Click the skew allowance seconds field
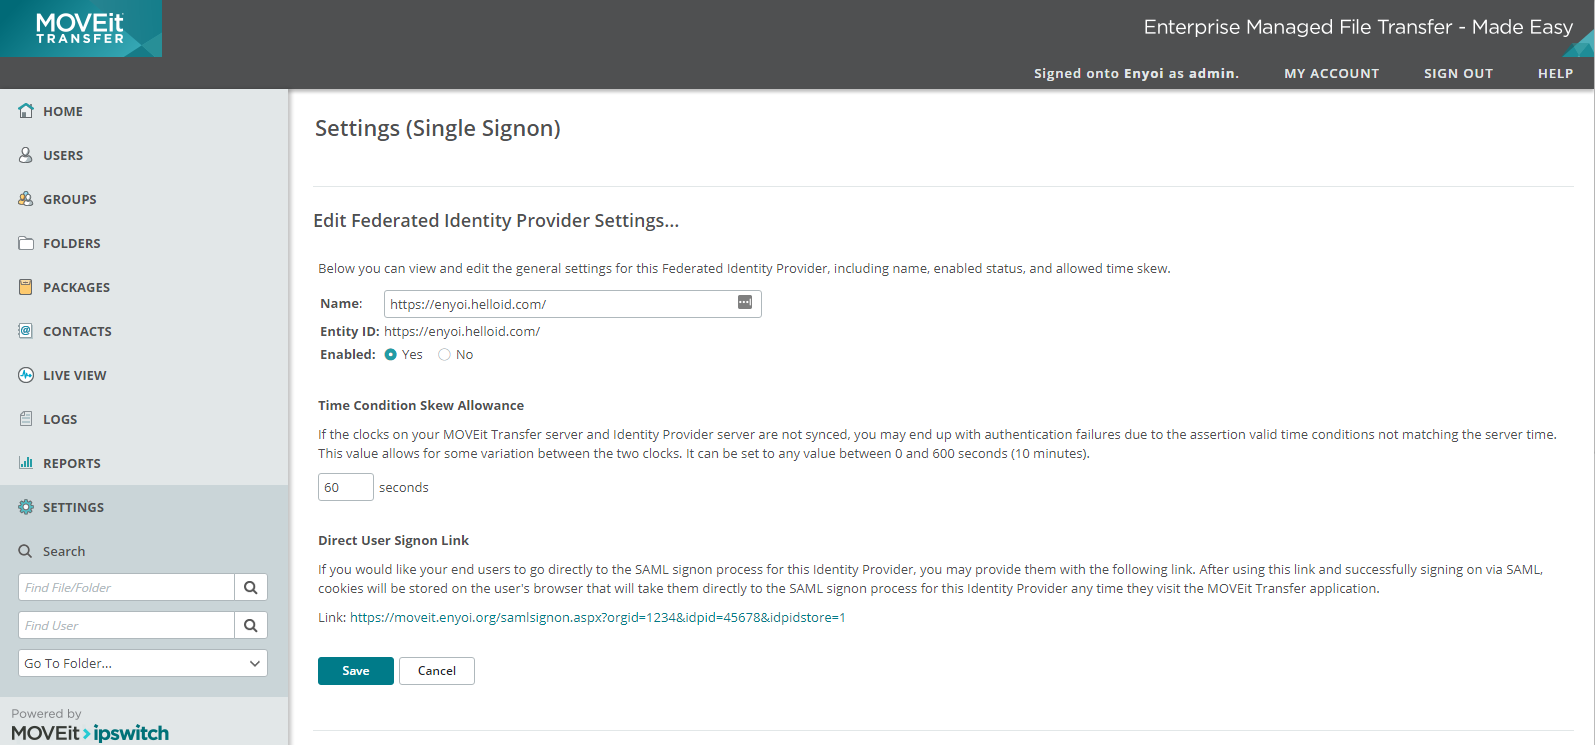Screen dimensions: 1595x745 [x=346, y=487]
